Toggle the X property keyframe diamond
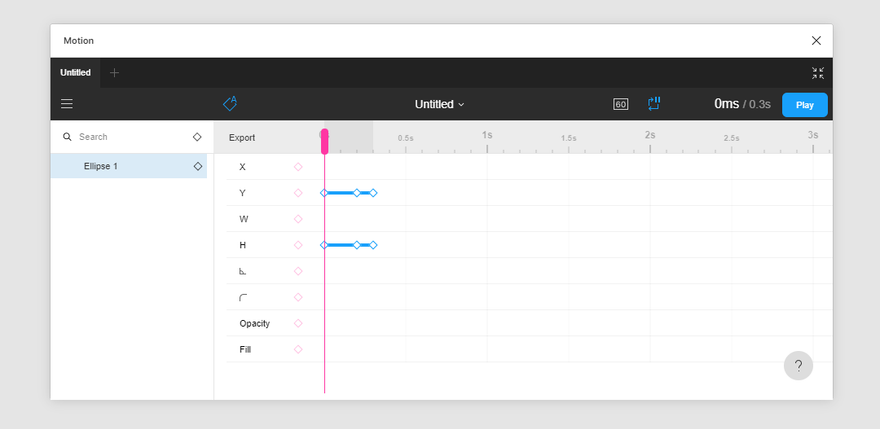 tap(298, 167)
